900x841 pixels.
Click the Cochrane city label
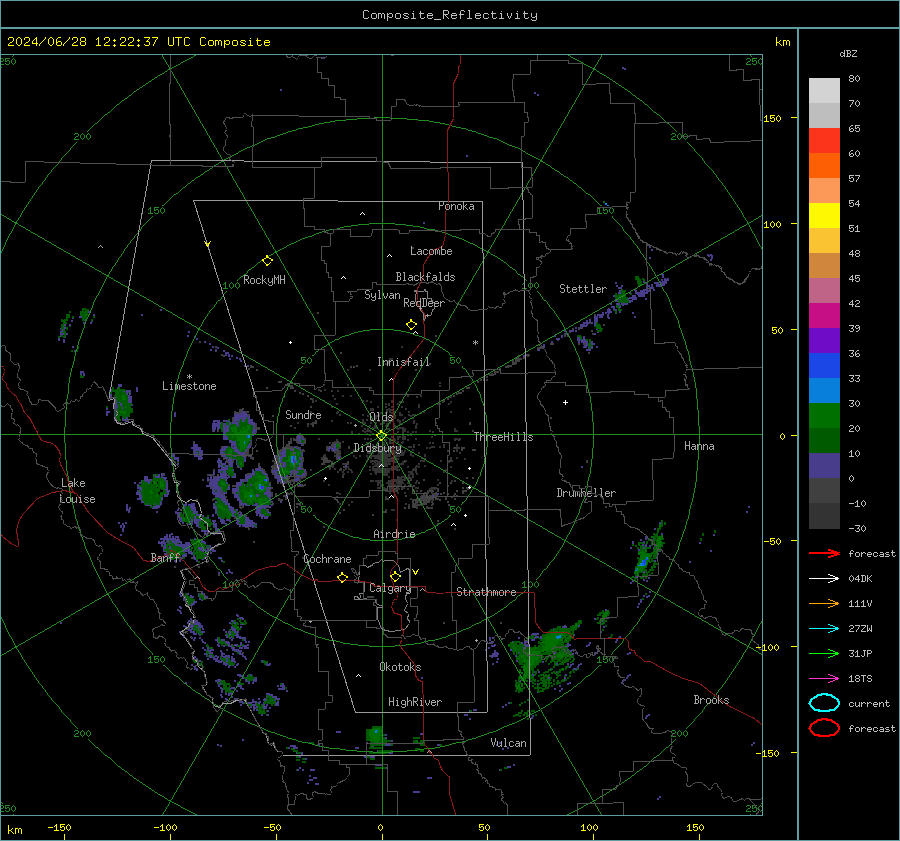[x=327, y=559]
